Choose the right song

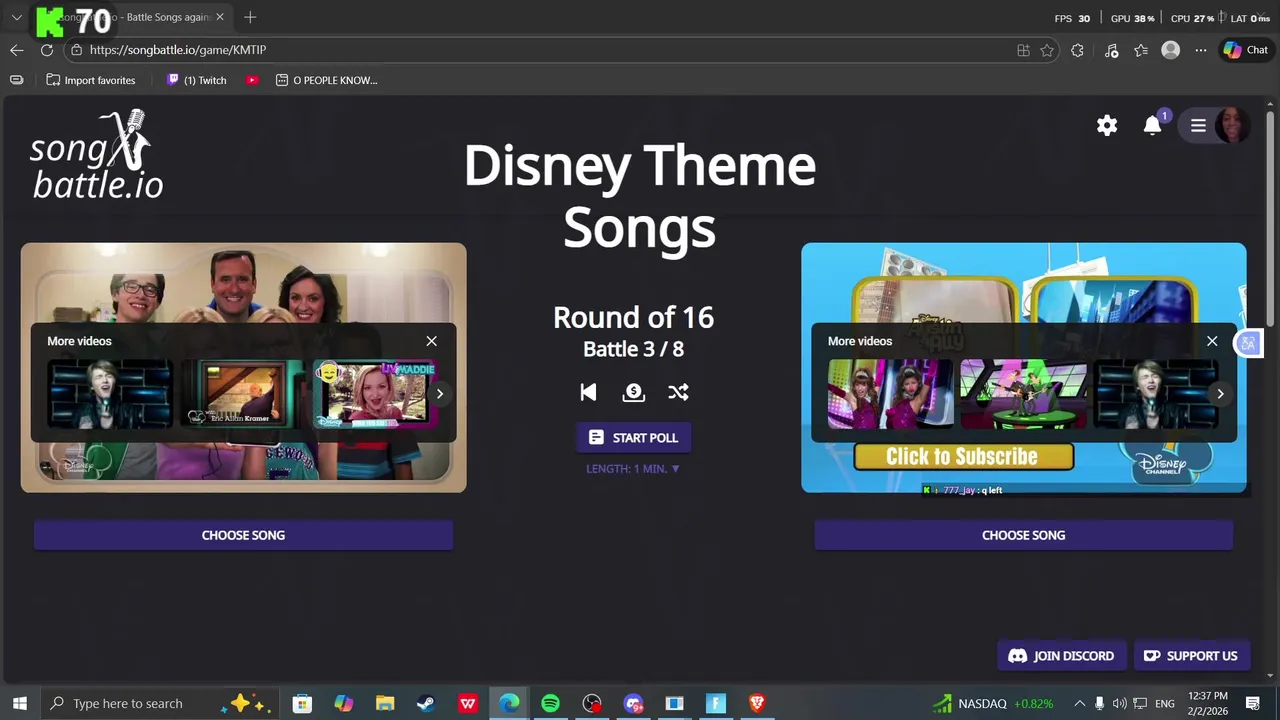[1023, 535]
